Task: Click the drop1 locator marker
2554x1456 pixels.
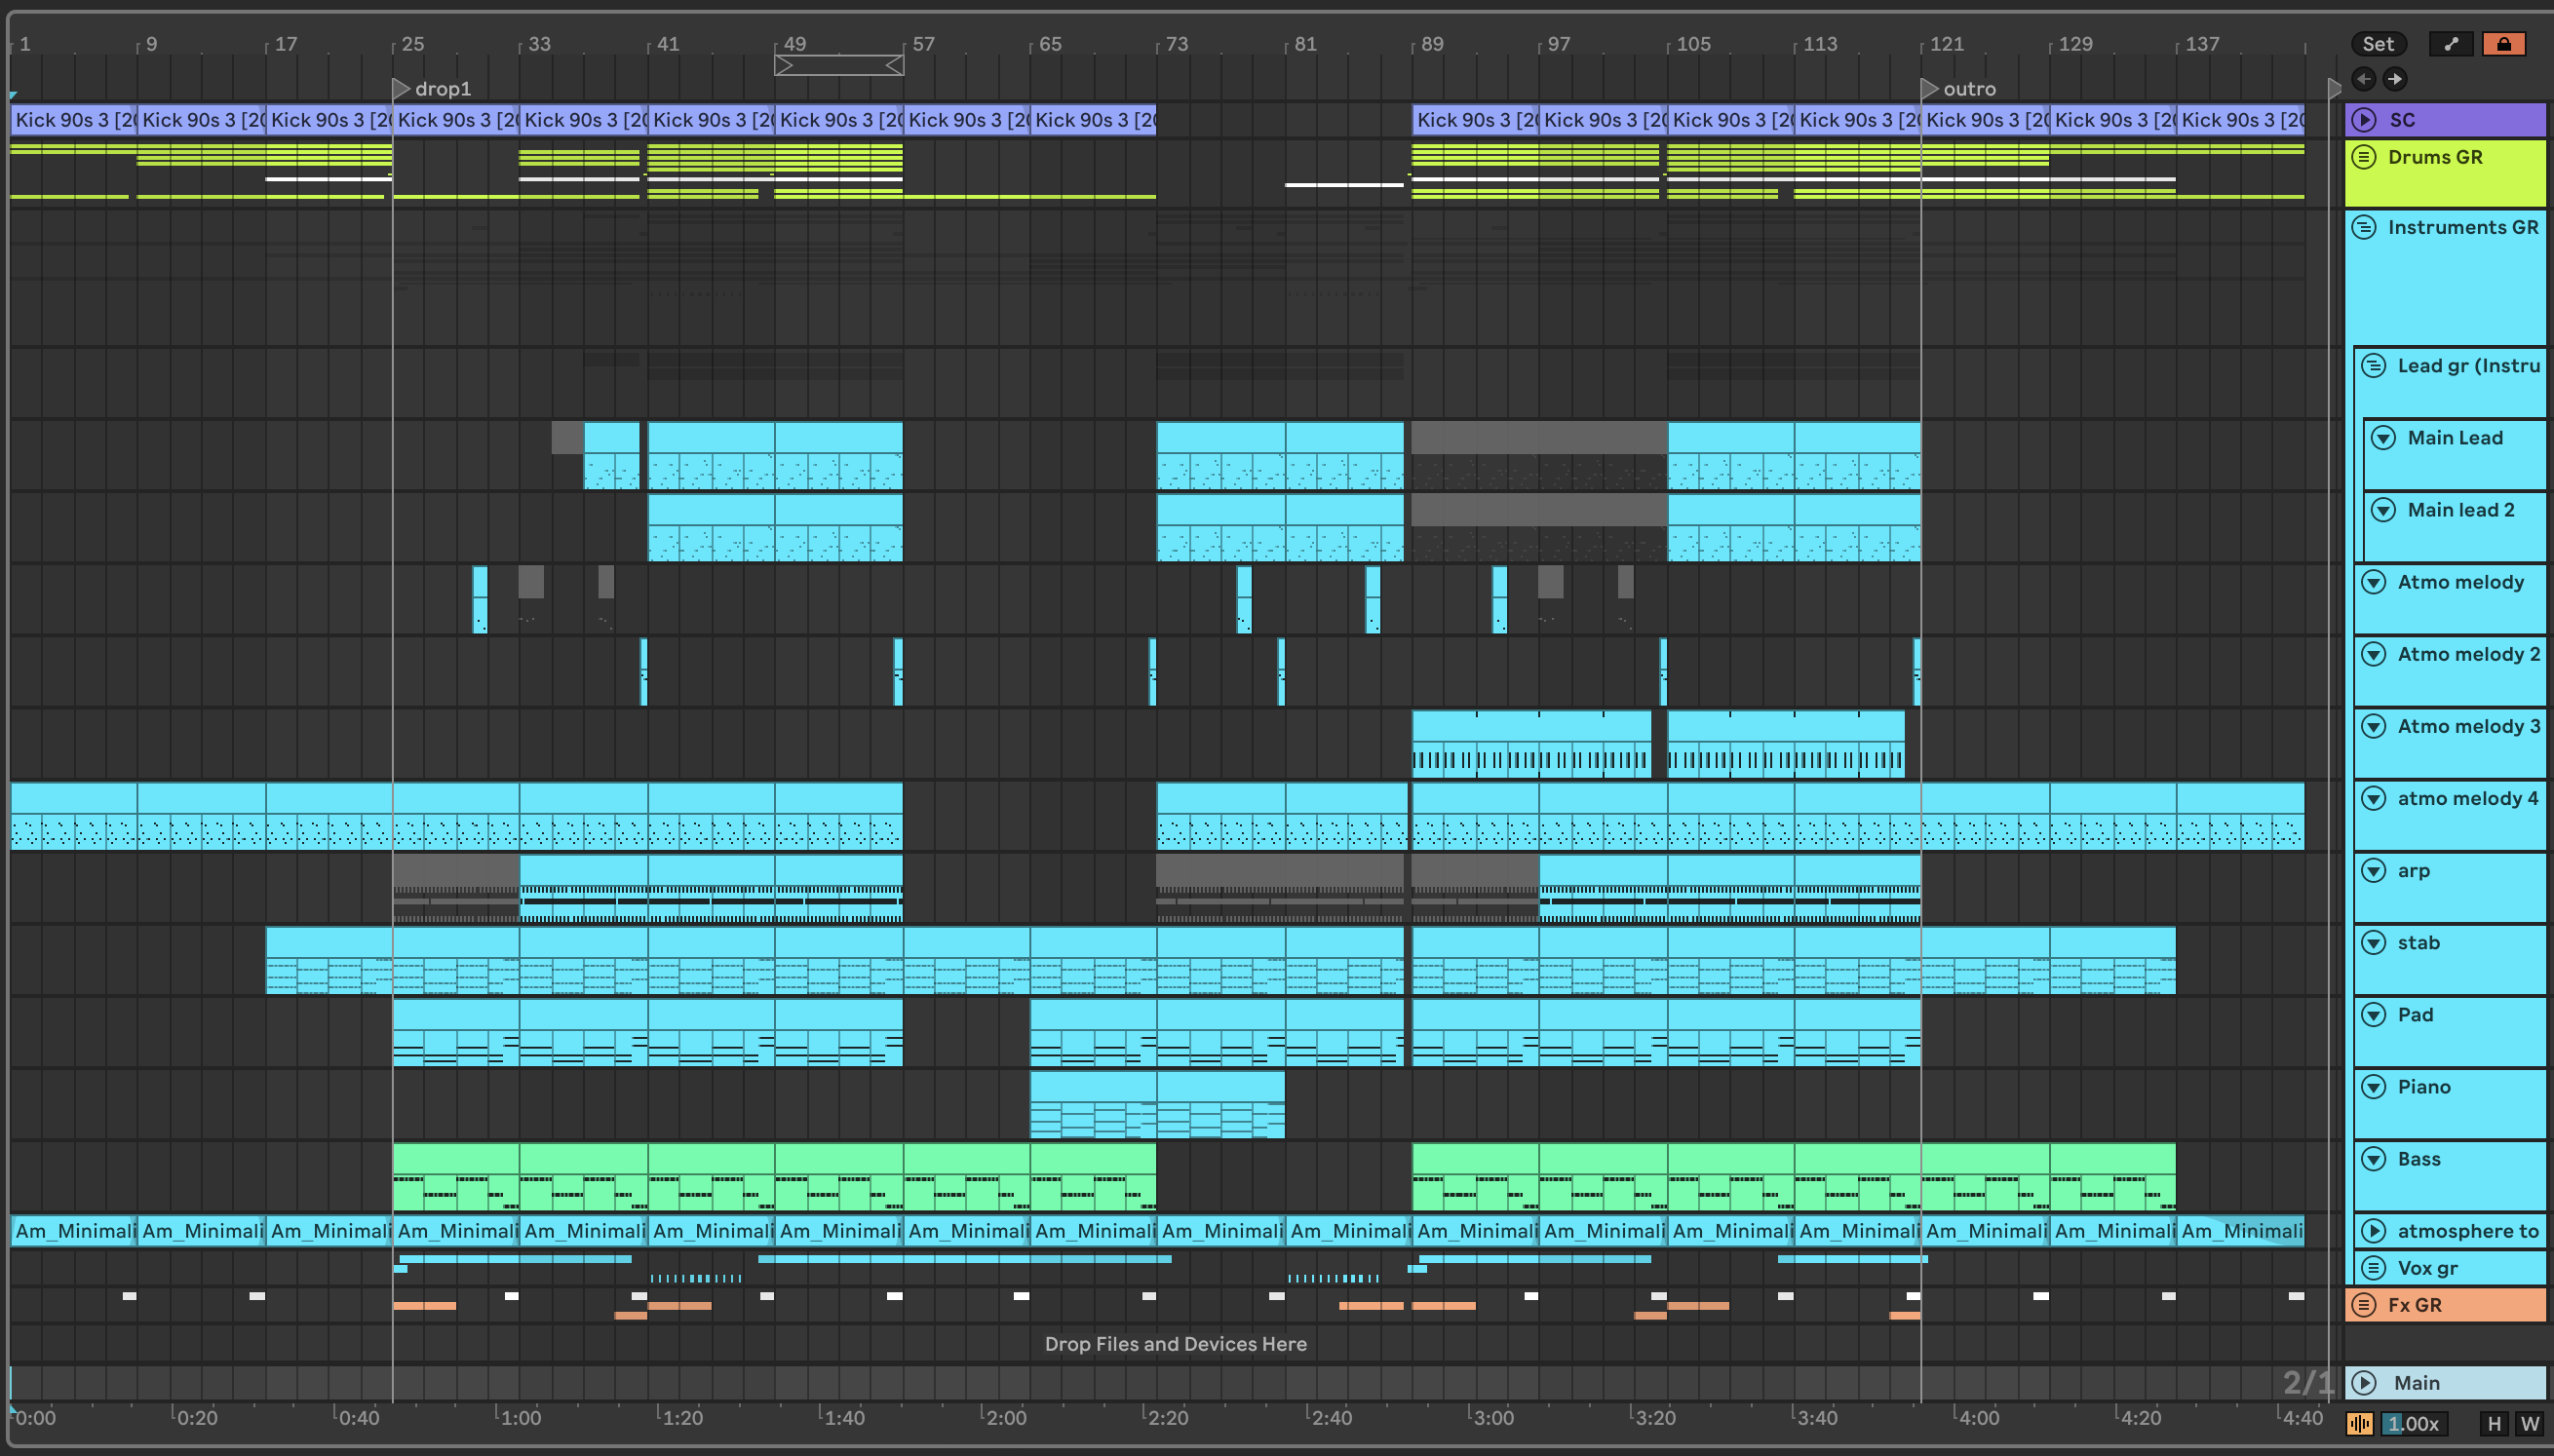Action: (401, 89)
